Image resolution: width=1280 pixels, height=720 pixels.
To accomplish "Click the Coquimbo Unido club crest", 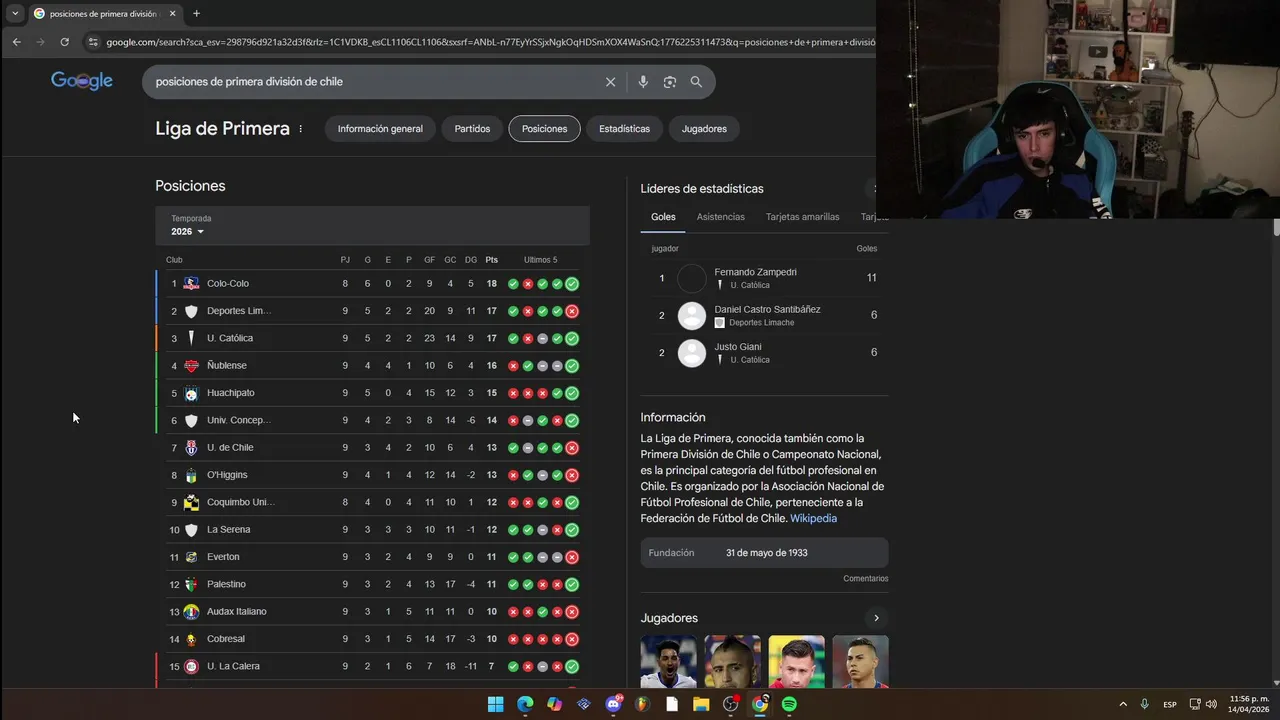I will click(191, 502).
